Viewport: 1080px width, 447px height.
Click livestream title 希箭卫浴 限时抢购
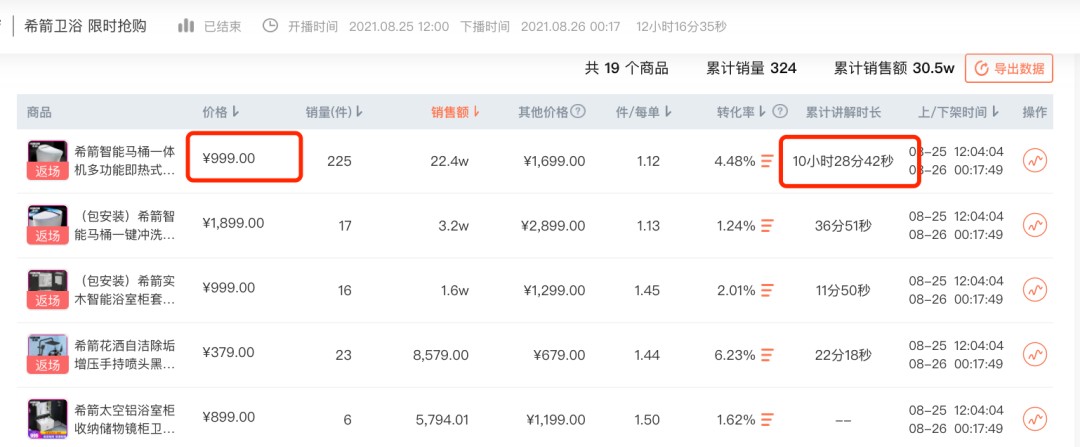tap(85, 26)
